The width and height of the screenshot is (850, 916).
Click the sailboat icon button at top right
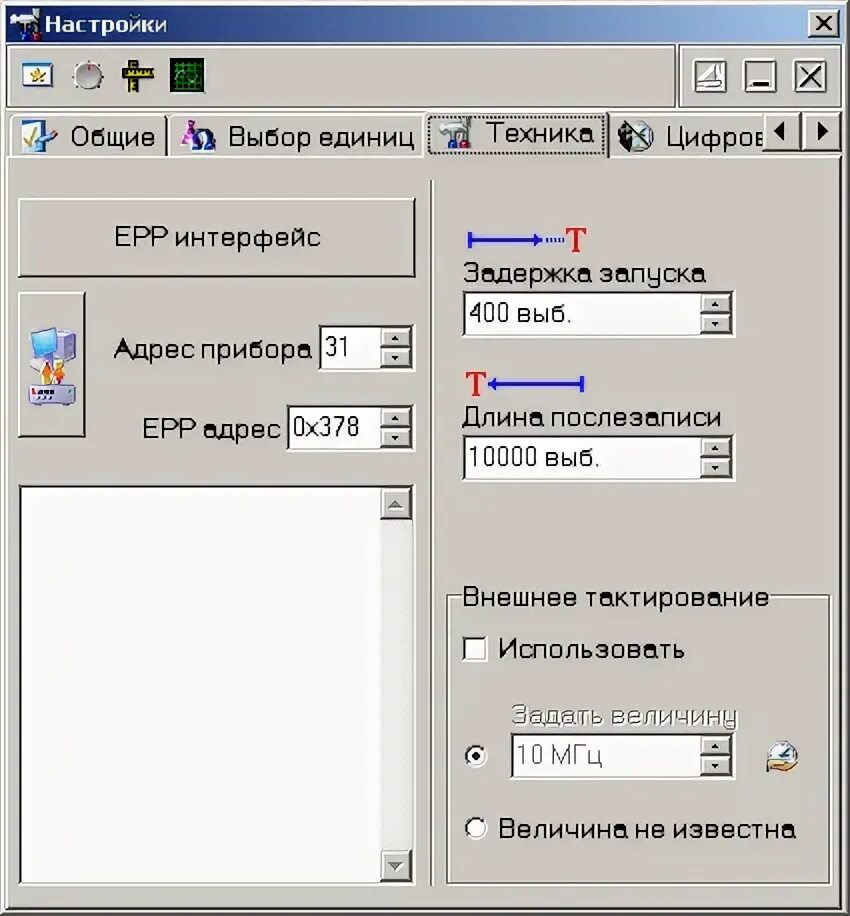coord(709,76)
